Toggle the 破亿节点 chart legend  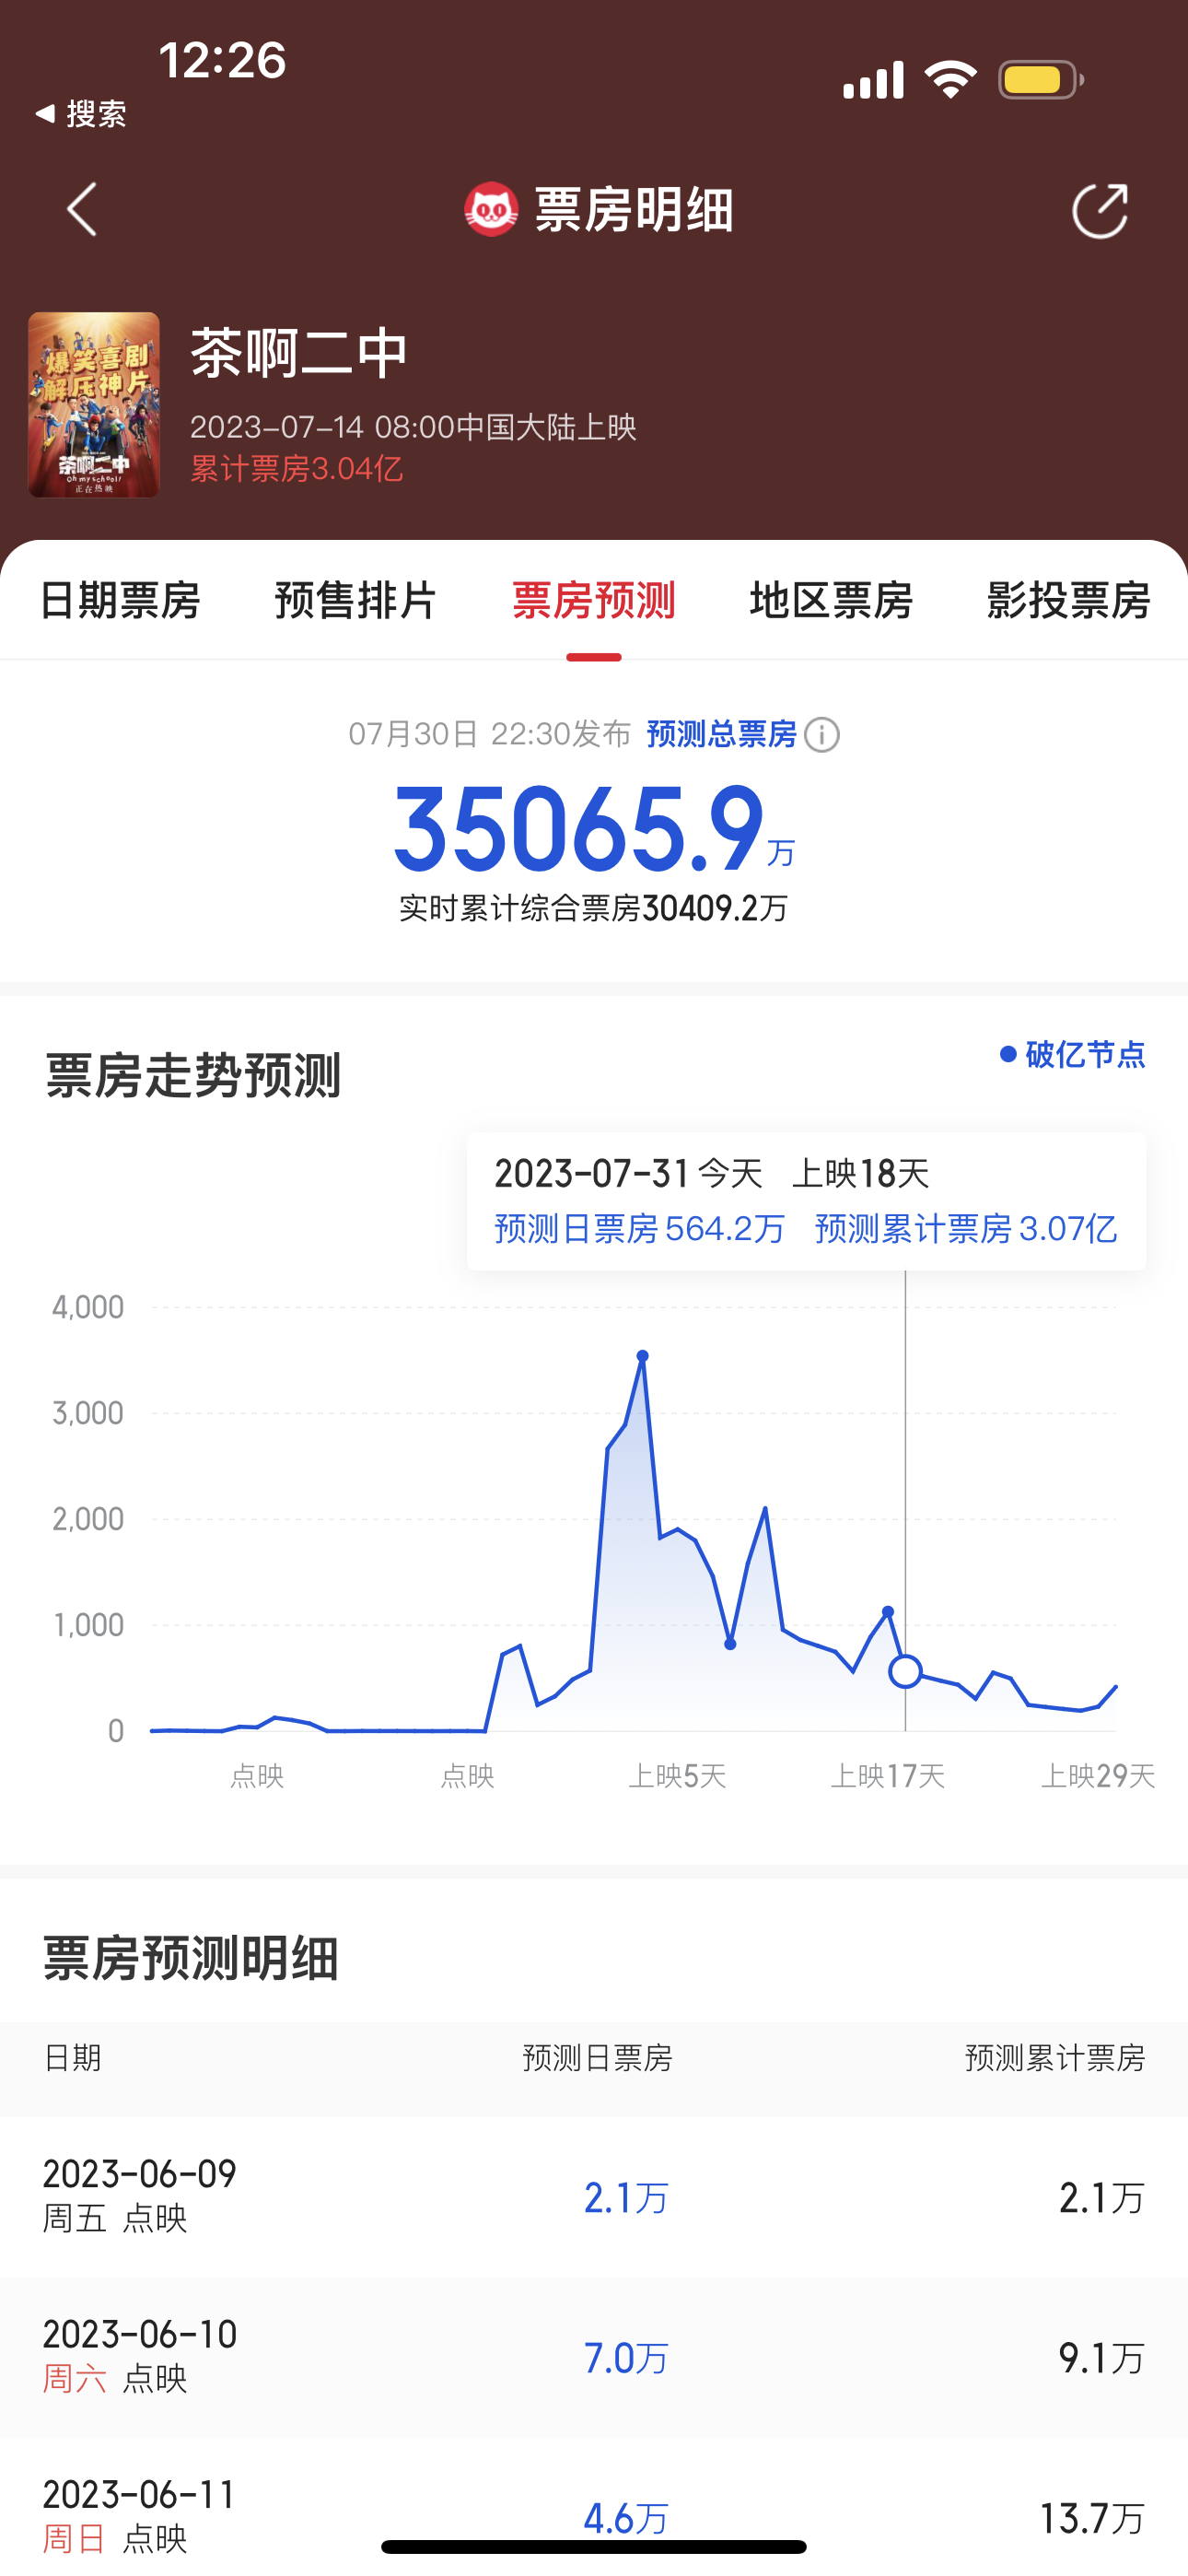[1073, 1054]
